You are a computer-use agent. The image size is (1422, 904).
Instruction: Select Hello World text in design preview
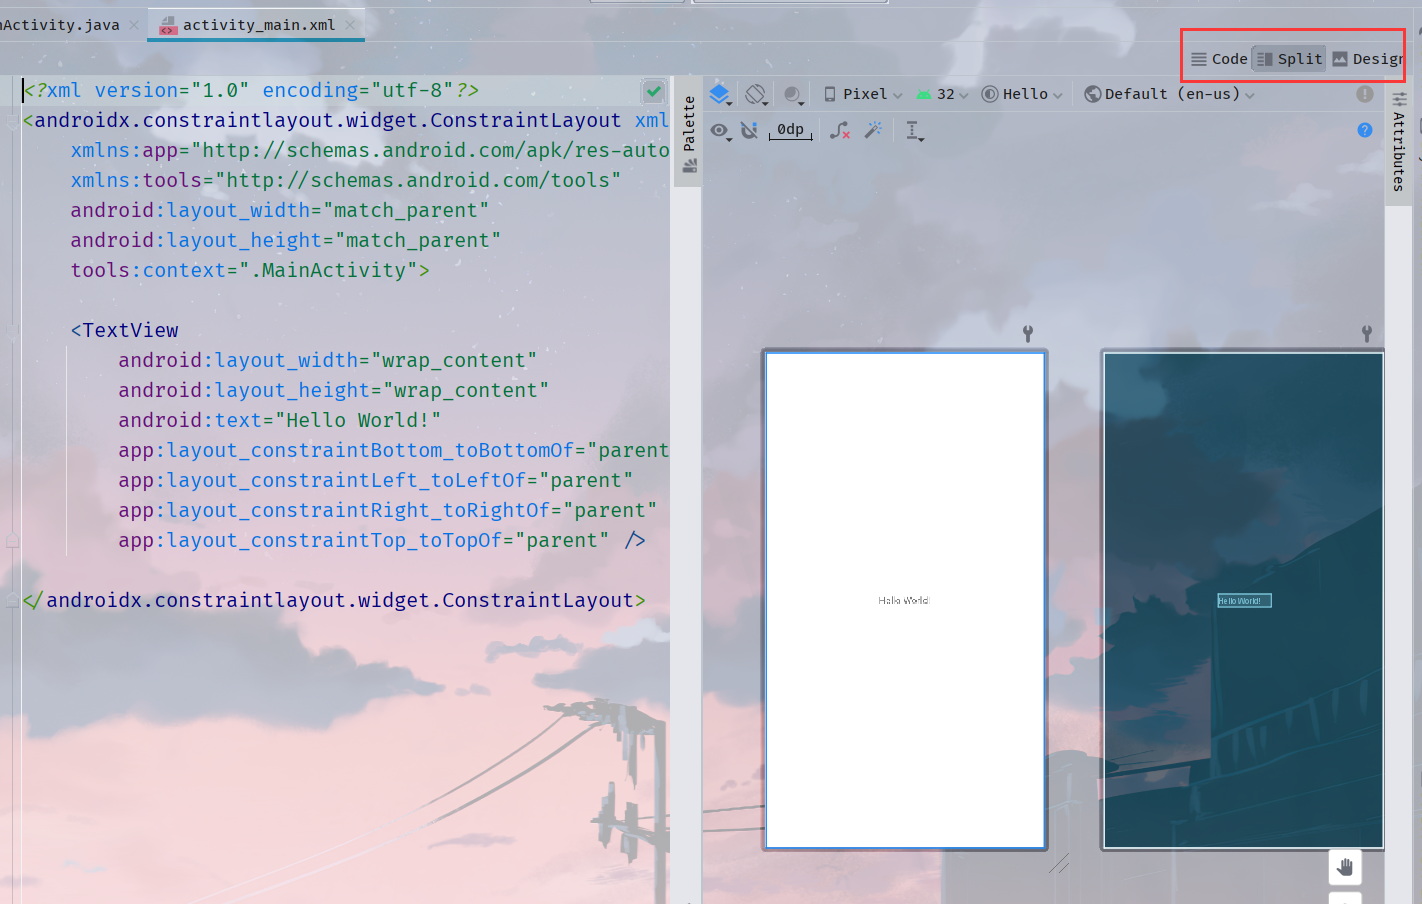tap(904, 601)
